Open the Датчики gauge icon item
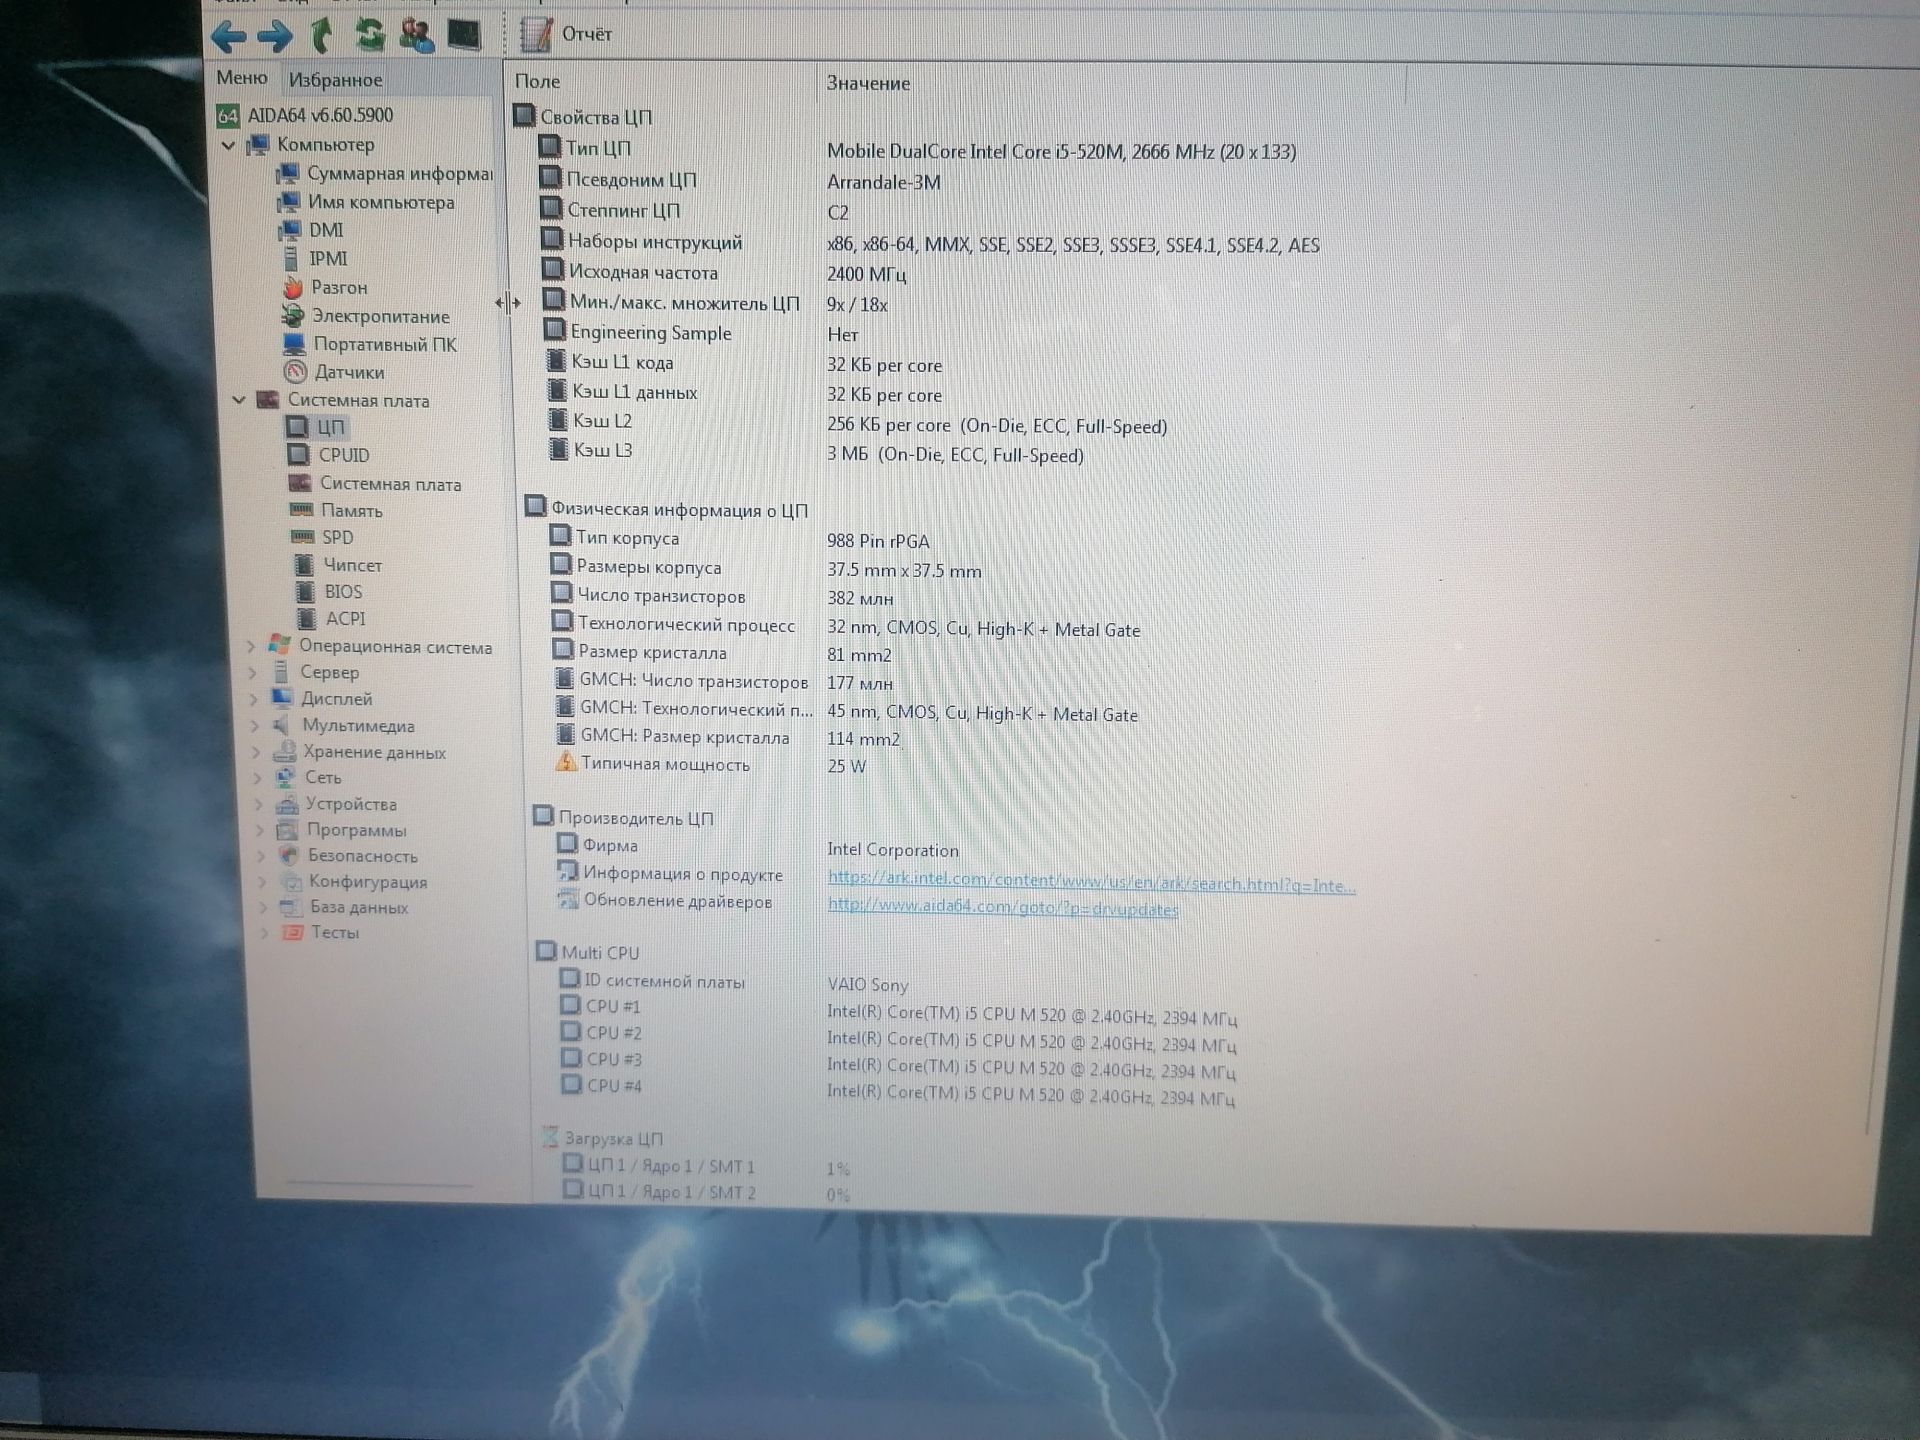 click(295, 372)
